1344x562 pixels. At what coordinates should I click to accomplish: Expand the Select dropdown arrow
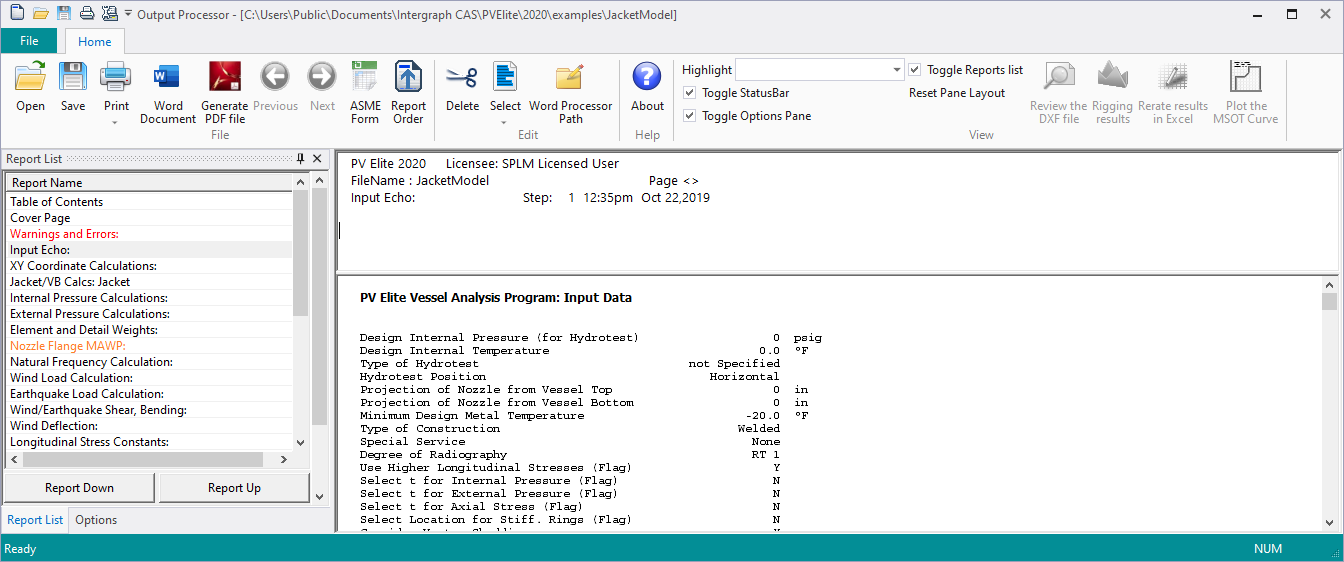tap(504, 123)
